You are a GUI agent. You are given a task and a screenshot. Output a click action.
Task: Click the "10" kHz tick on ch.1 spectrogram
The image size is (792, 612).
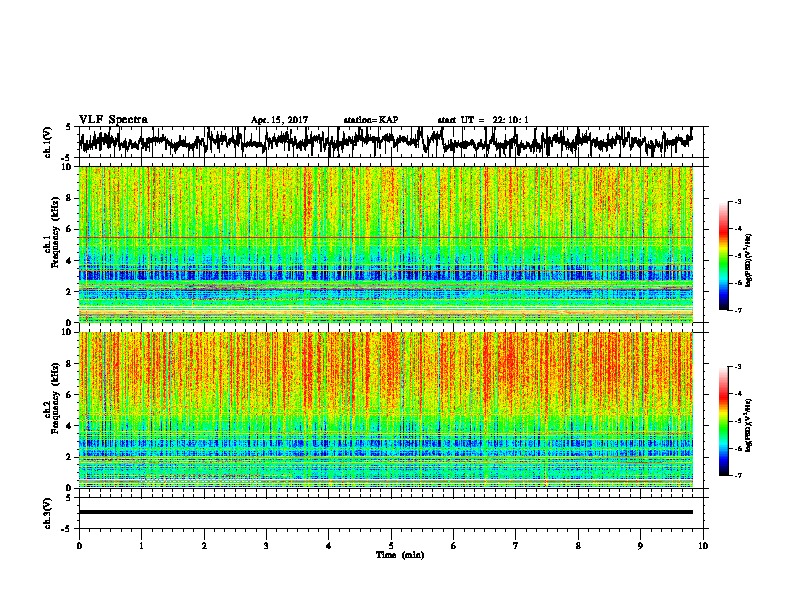69,167
